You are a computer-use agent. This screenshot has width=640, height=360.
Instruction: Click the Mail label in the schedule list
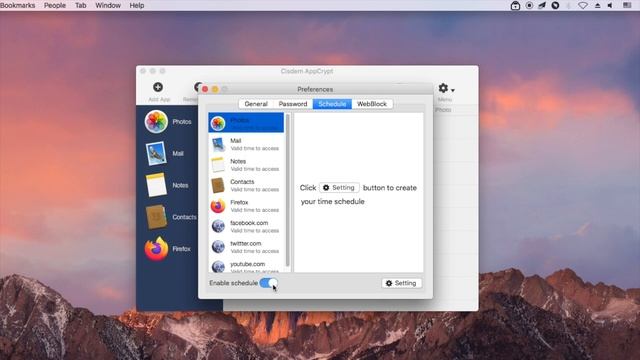[x=236, y=140]
